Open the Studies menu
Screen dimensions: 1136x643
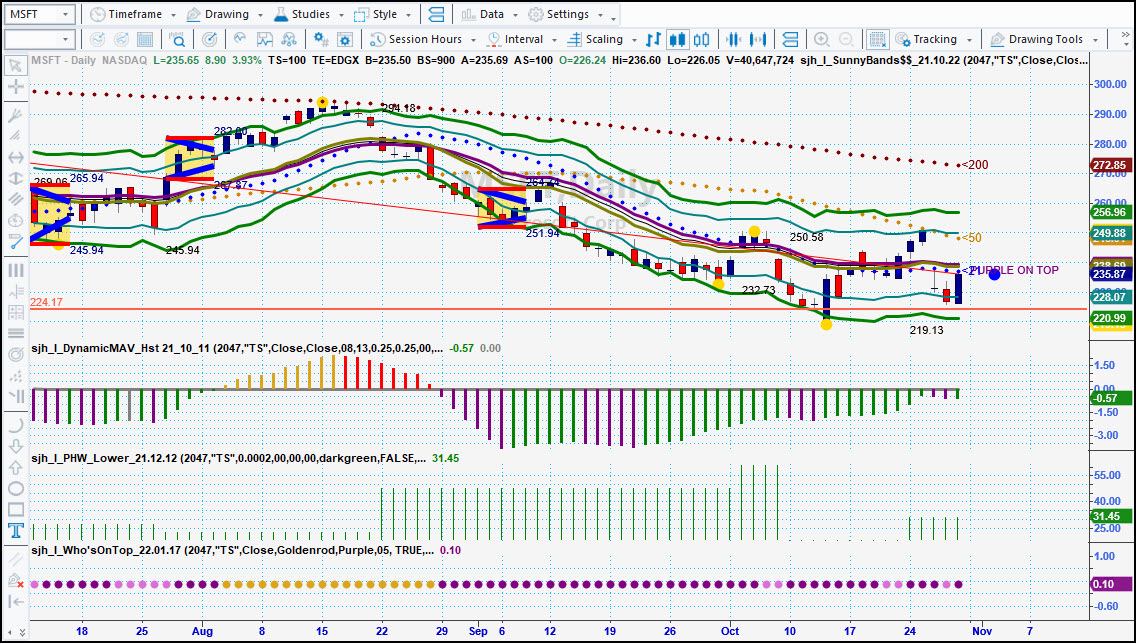pyautogui.click(x=302, y=14)
